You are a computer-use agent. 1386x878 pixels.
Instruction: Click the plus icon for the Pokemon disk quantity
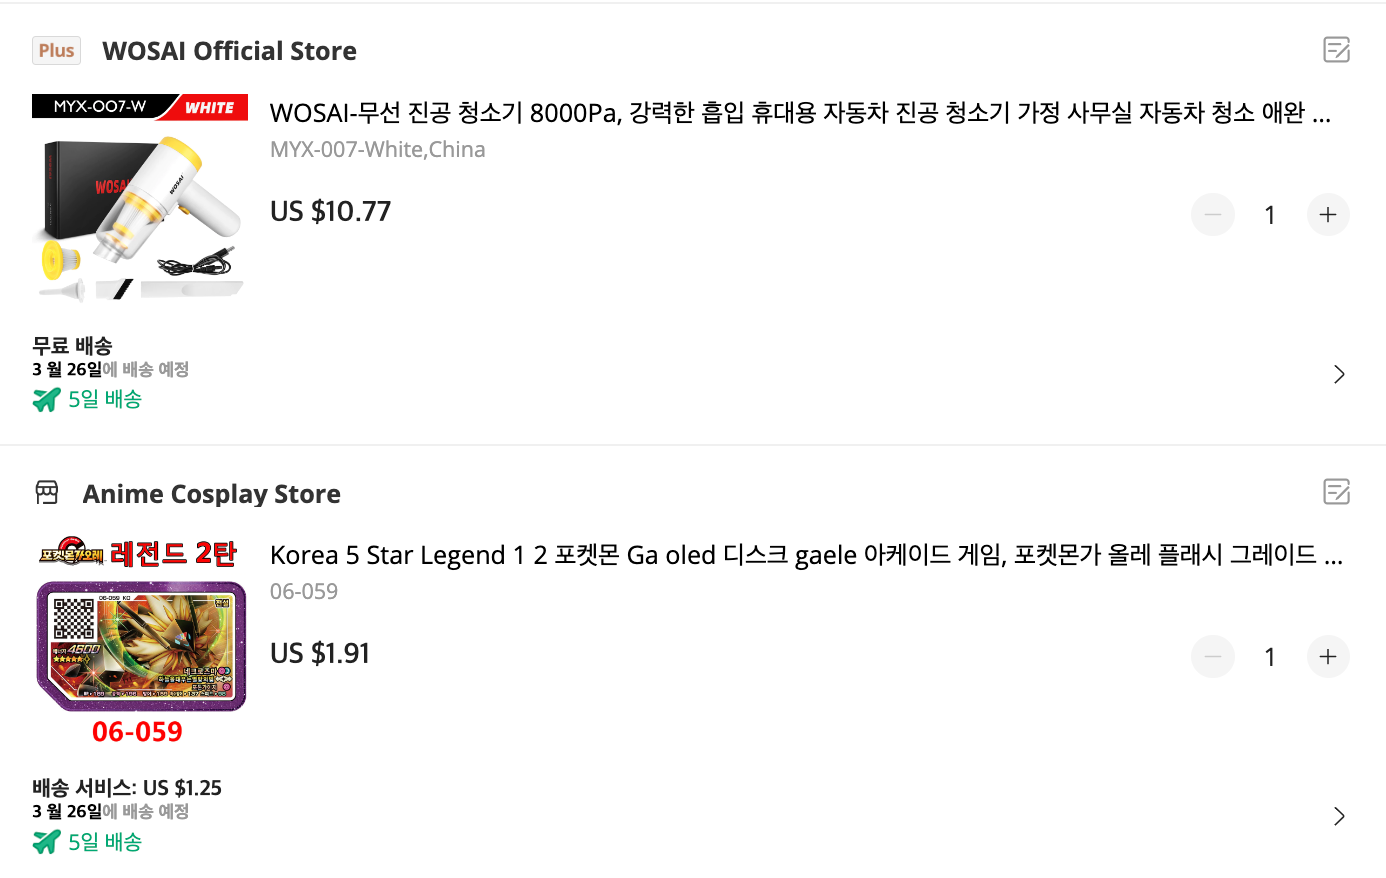[x=1328, y=656]
